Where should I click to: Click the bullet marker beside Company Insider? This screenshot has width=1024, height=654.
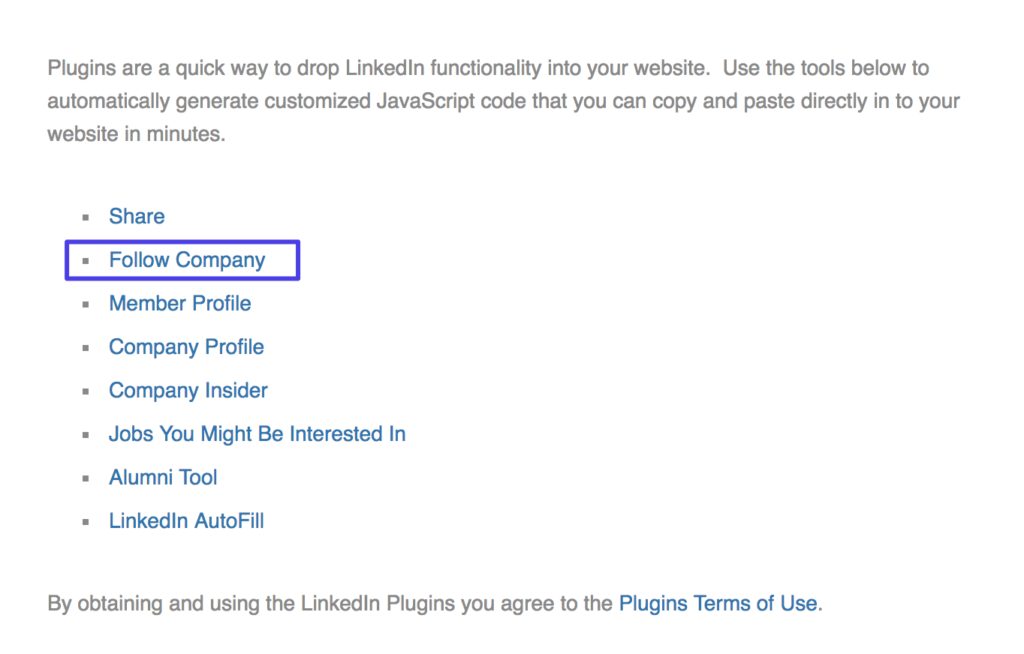[x=86, y=391]
